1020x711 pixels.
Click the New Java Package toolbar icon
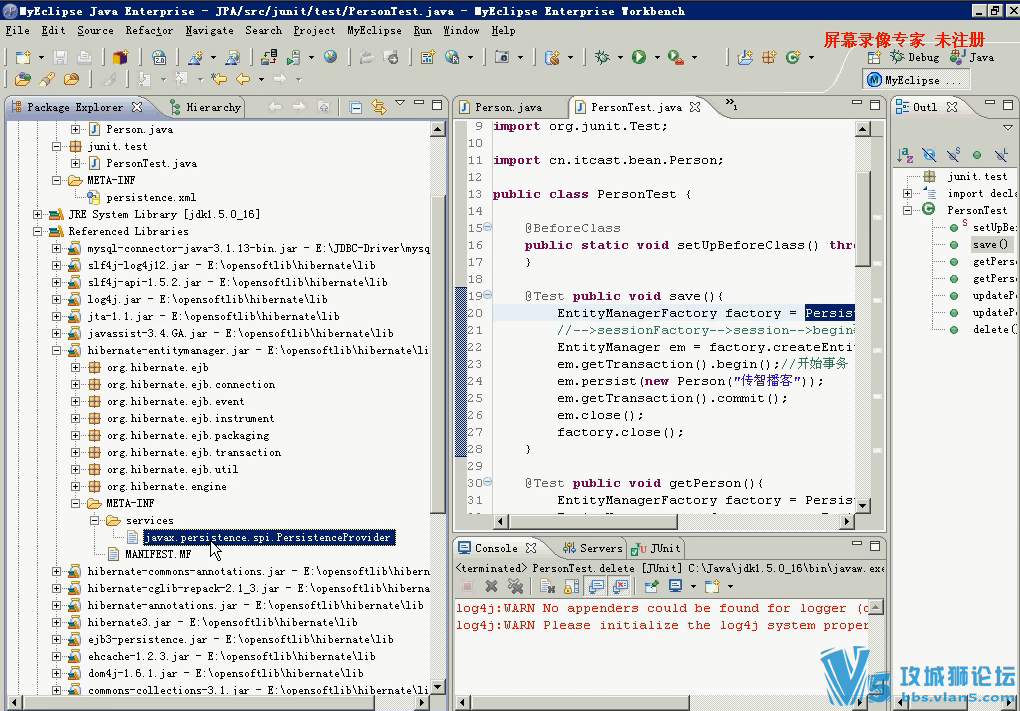tap(769, 57)
